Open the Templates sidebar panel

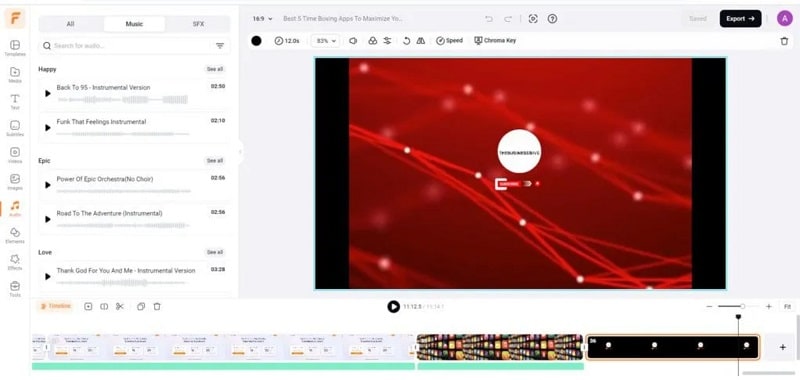(x=15, y=47)
